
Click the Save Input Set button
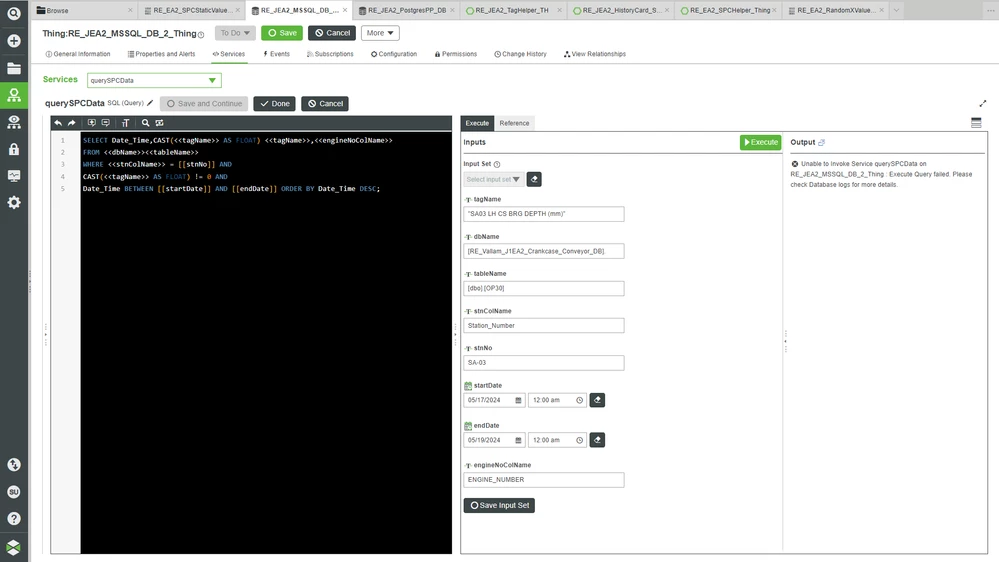tap(499, 505)
